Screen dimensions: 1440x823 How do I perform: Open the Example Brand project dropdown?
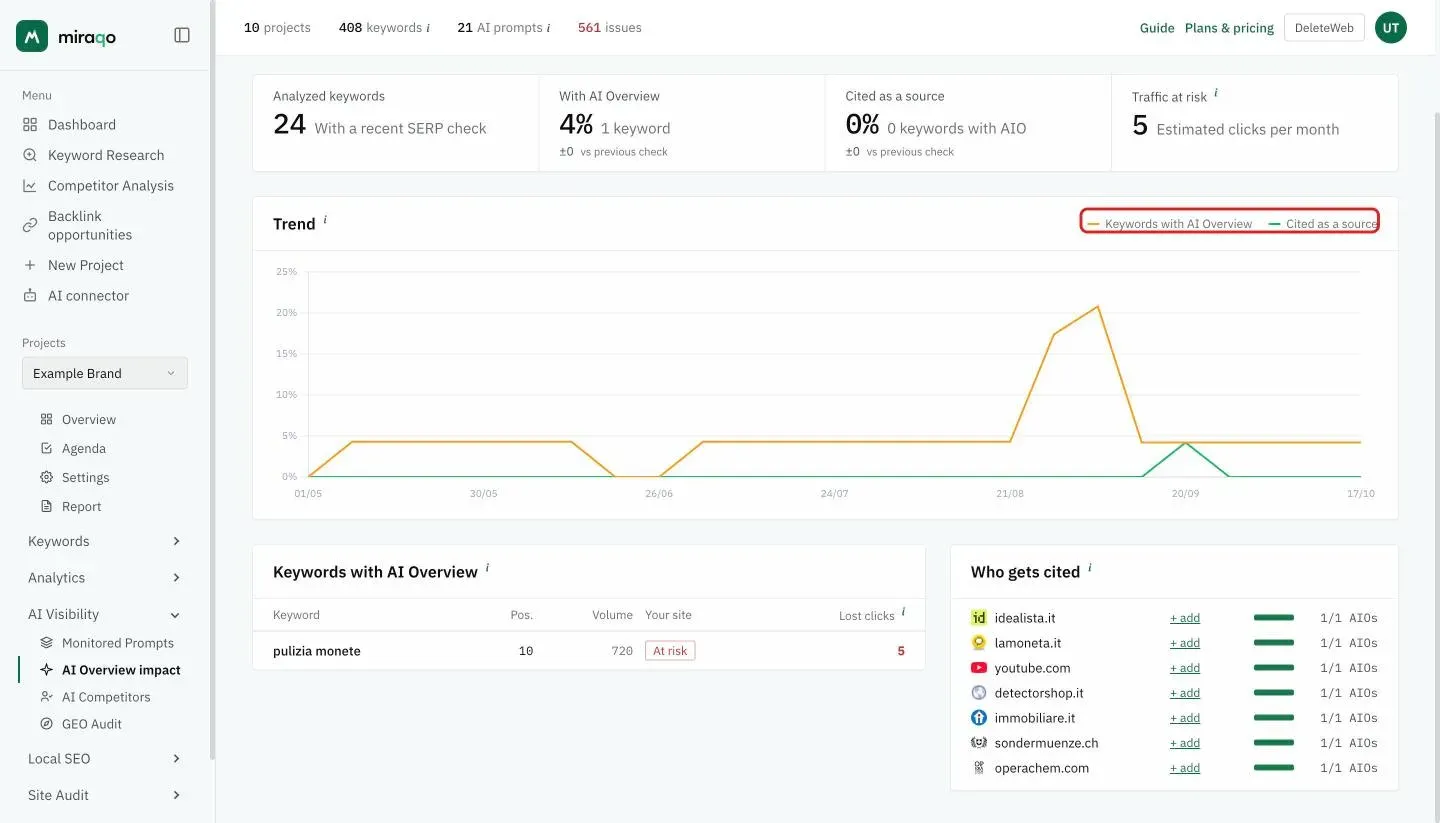(x=105, y=373)
